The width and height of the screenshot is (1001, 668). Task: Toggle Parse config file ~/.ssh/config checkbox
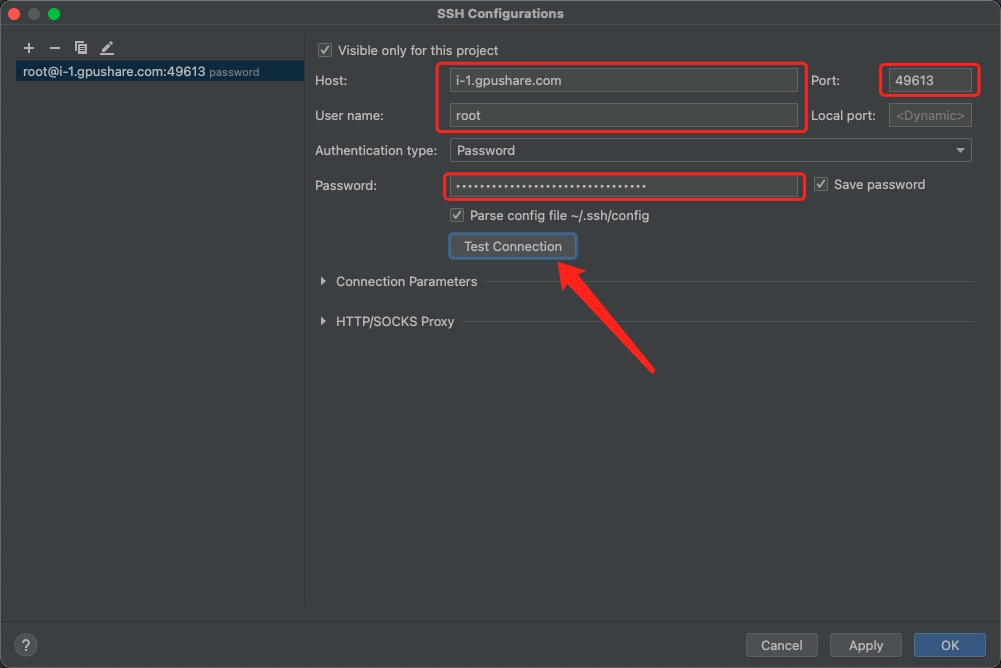456,215
